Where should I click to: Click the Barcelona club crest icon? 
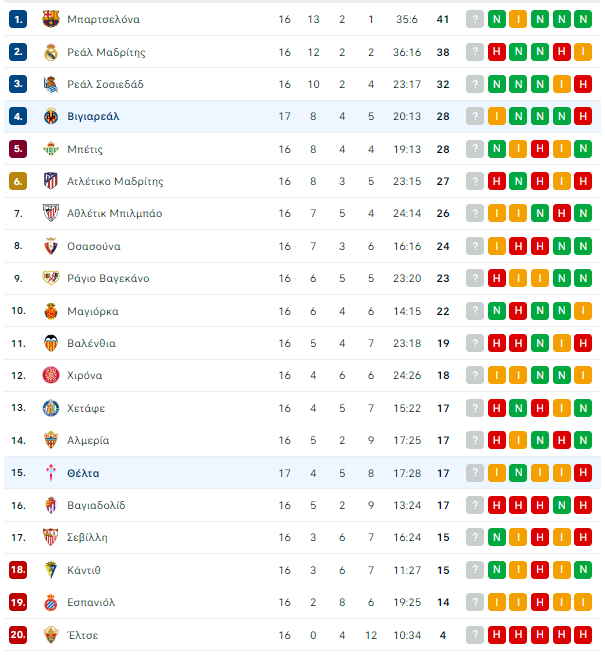point(51,19)
